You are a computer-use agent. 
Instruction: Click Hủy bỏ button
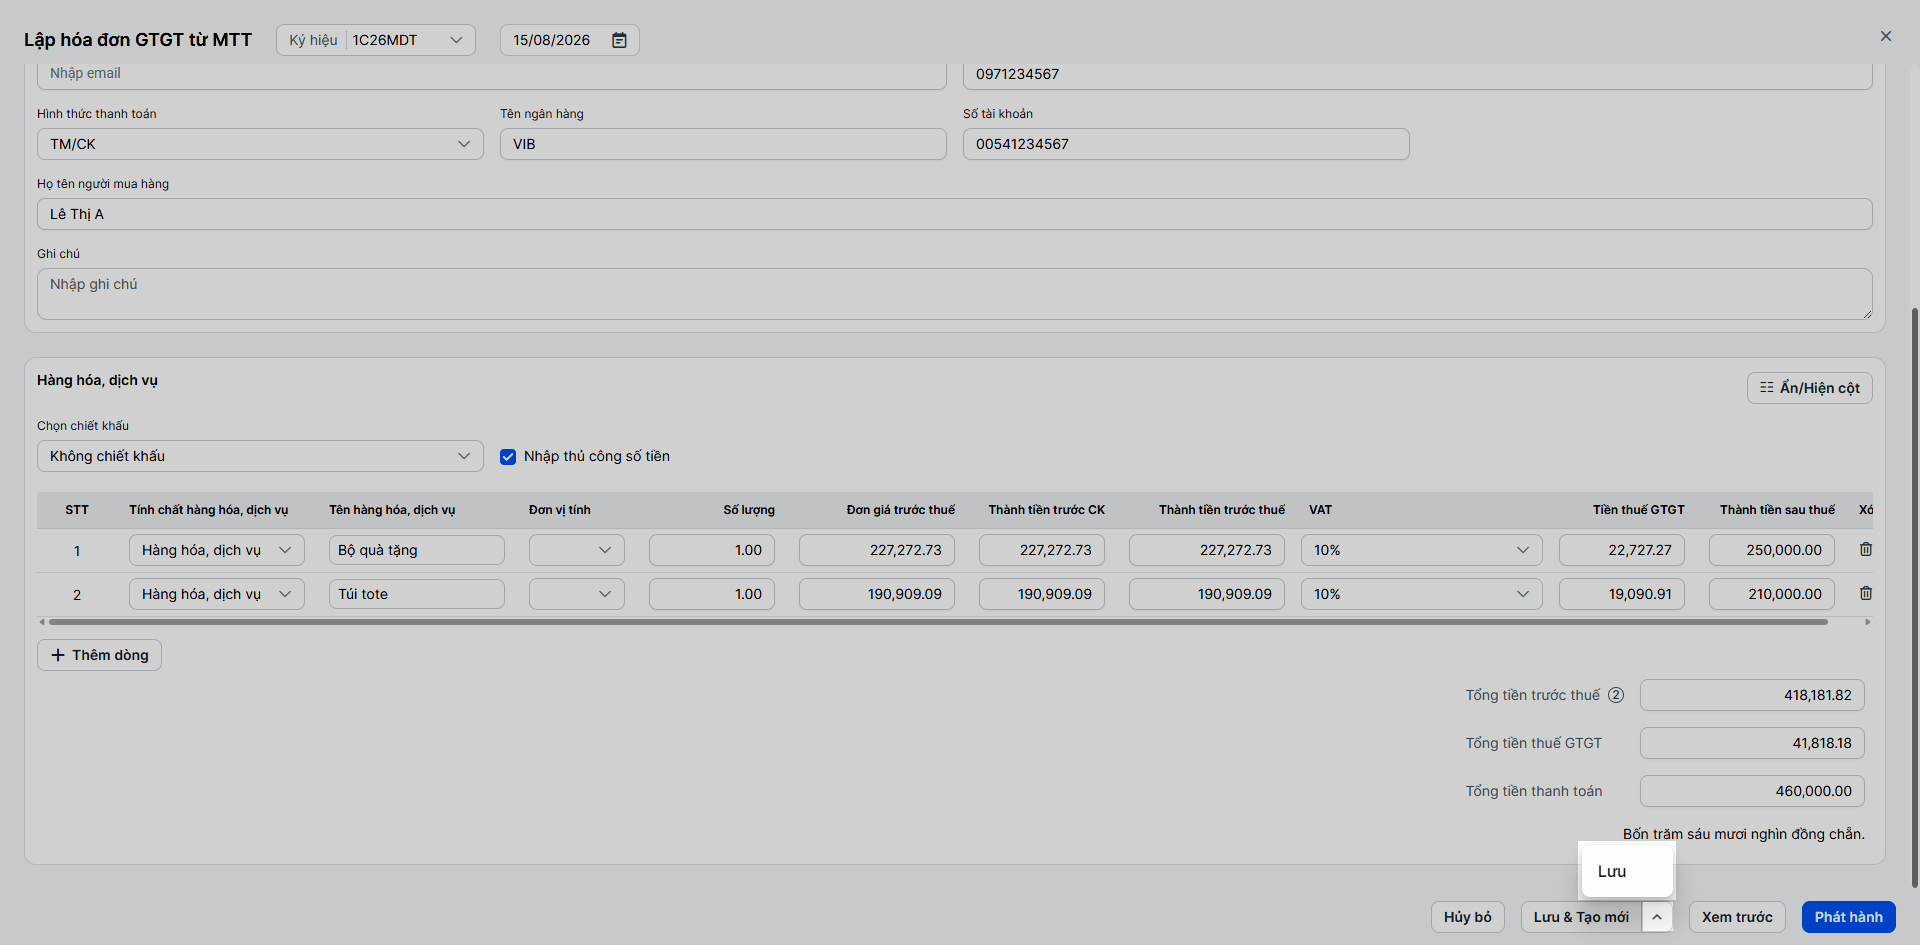click(x=1468, y=917)
